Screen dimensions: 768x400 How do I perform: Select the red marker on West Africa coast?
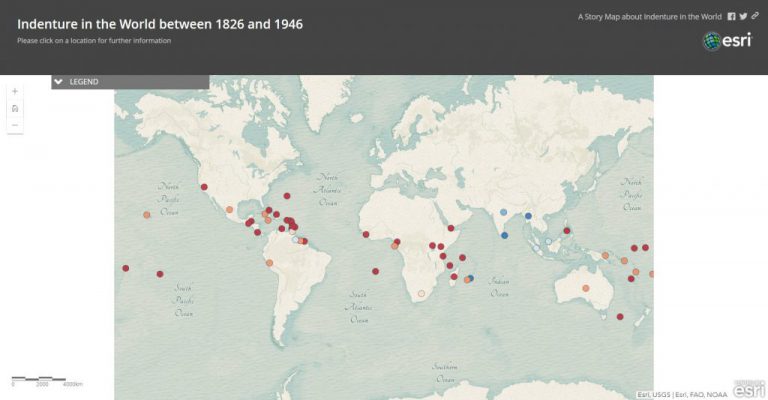coord(366,235)
